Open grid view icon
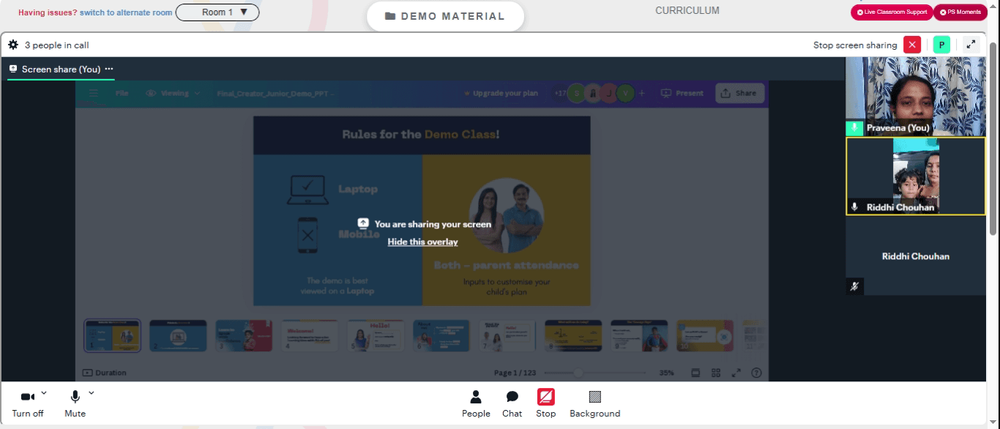Screen dimensions: 1000x429 (x=716, y=373)
